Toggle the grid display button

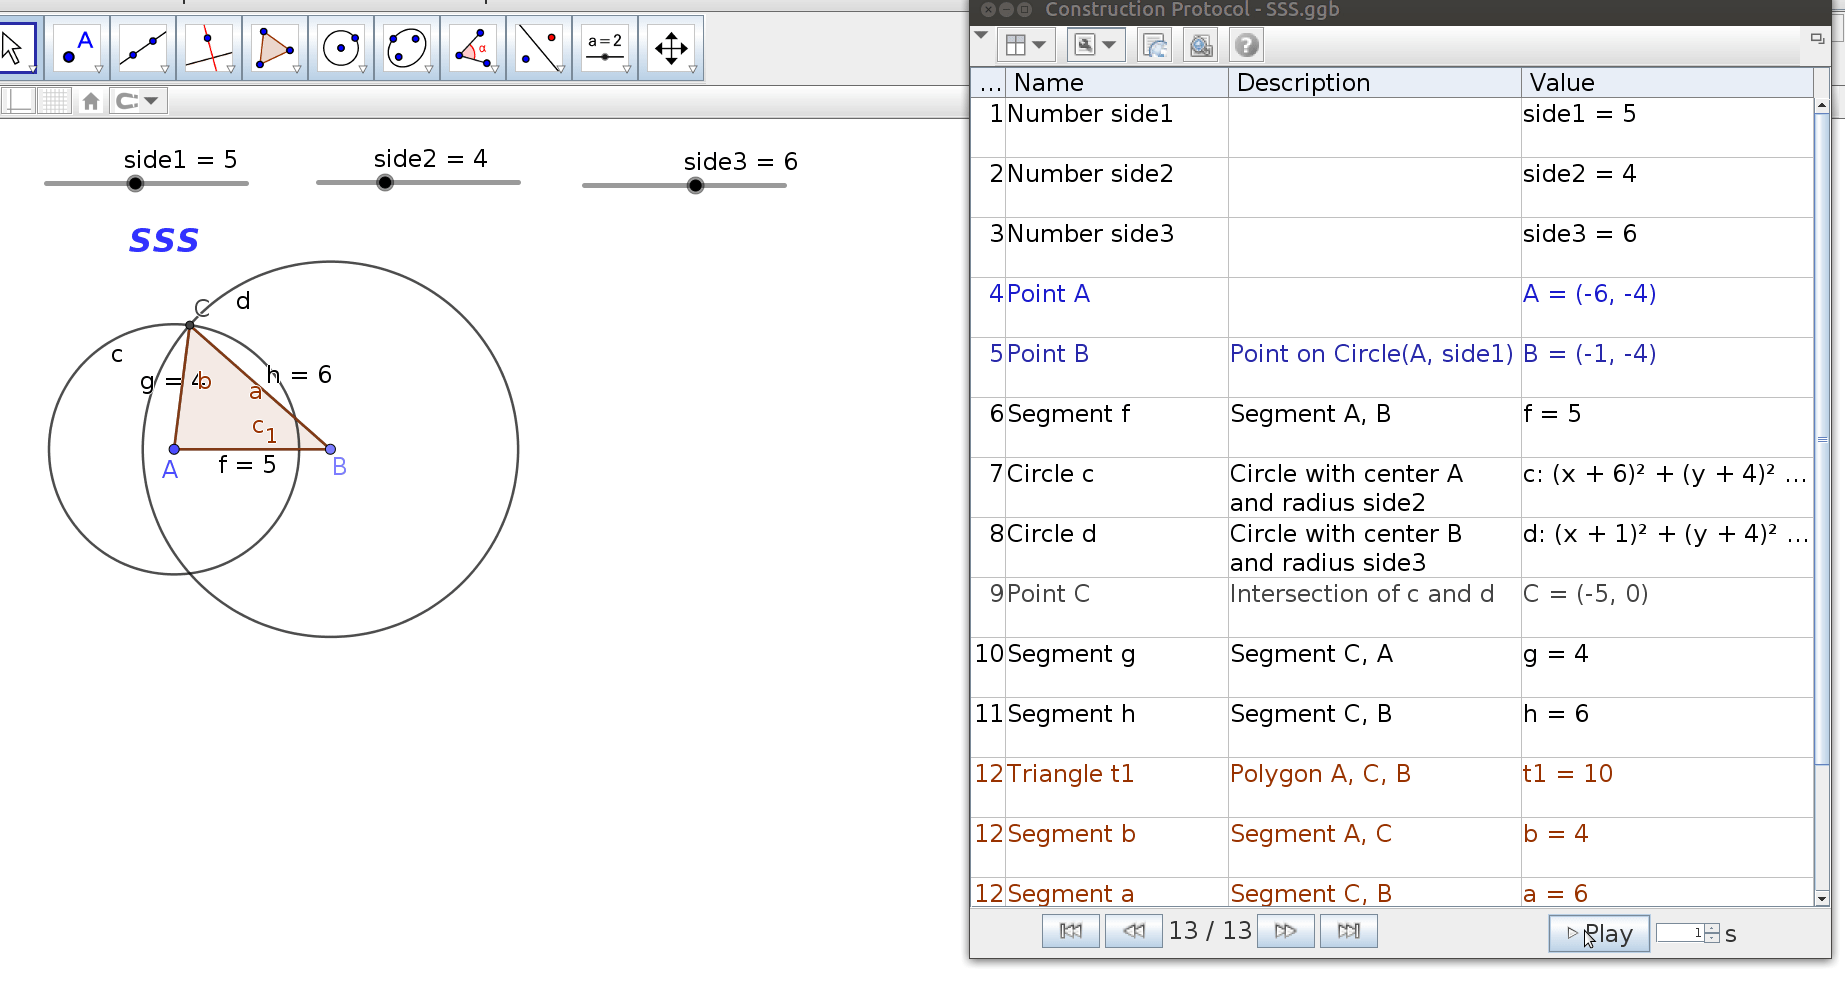click(x=55, y=101)
